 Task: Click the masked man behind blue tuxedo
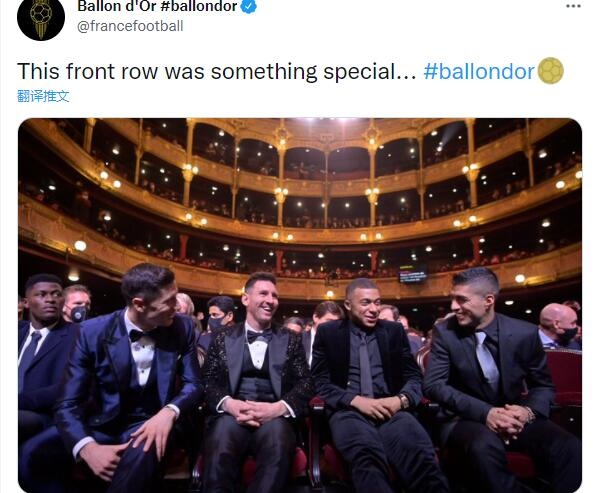tap(77, 304)
